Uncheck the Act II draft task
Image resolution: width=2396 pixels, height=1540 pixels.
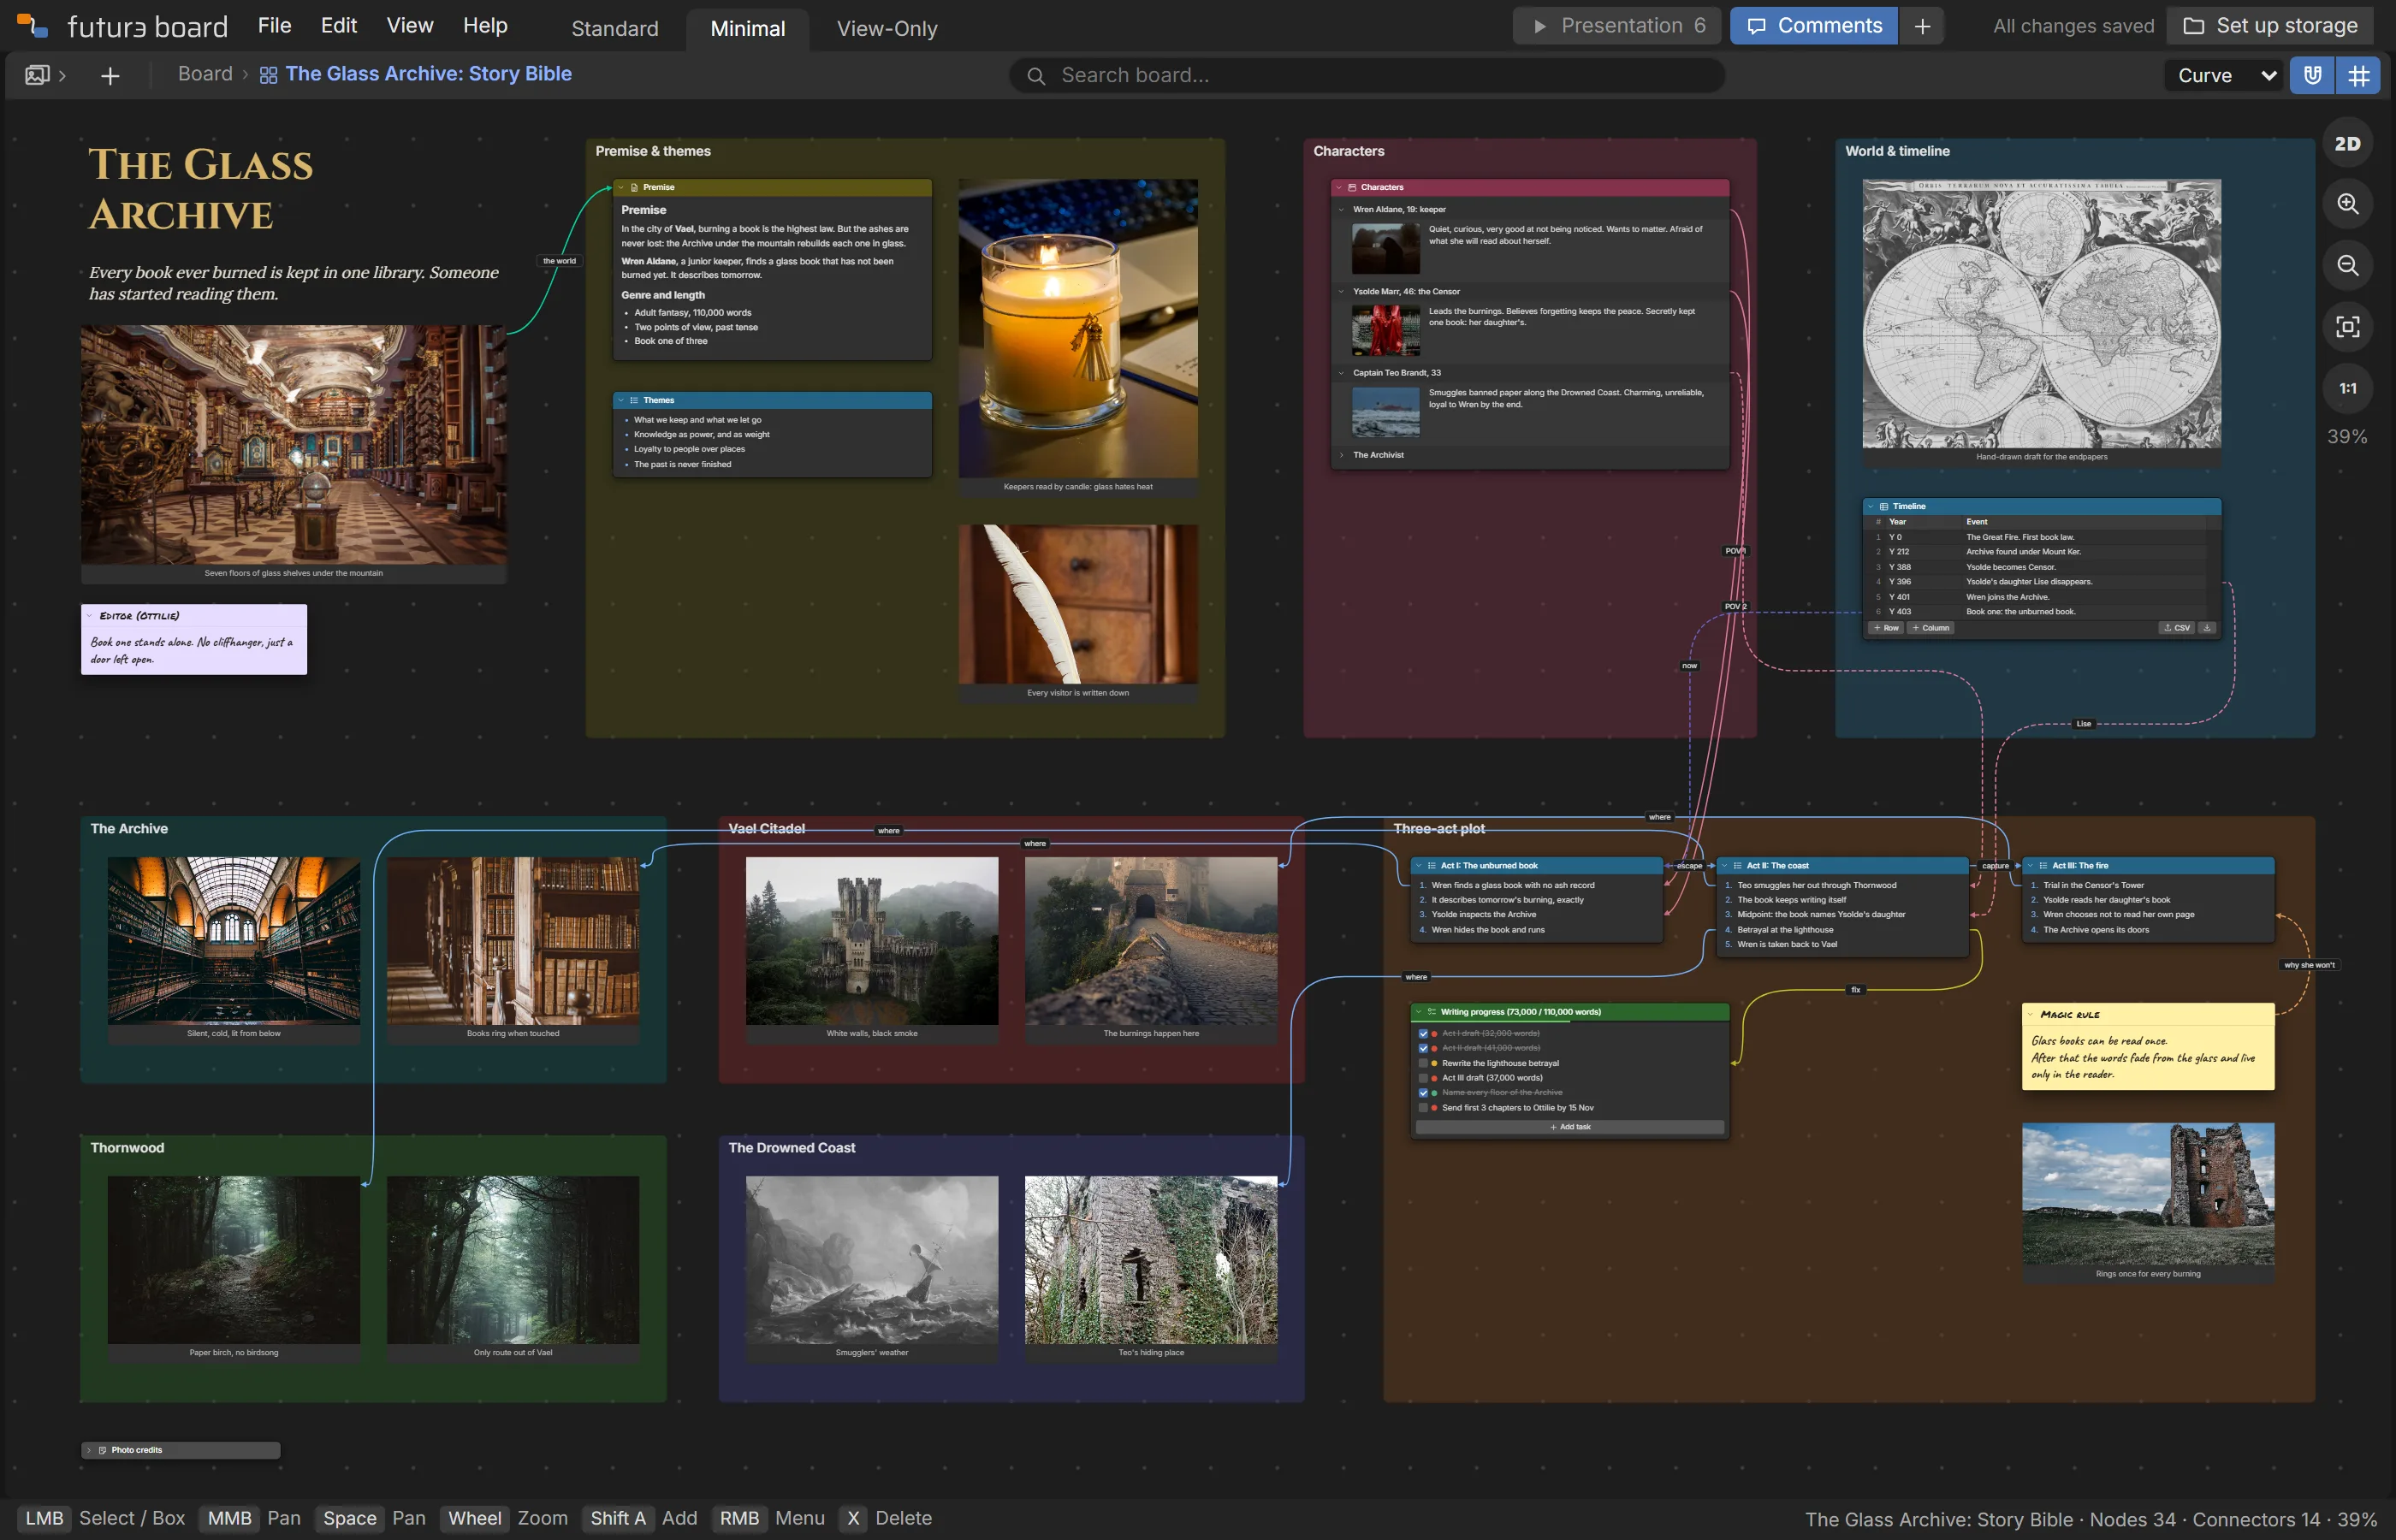pyautogui.click(x=1423, y=1048)
